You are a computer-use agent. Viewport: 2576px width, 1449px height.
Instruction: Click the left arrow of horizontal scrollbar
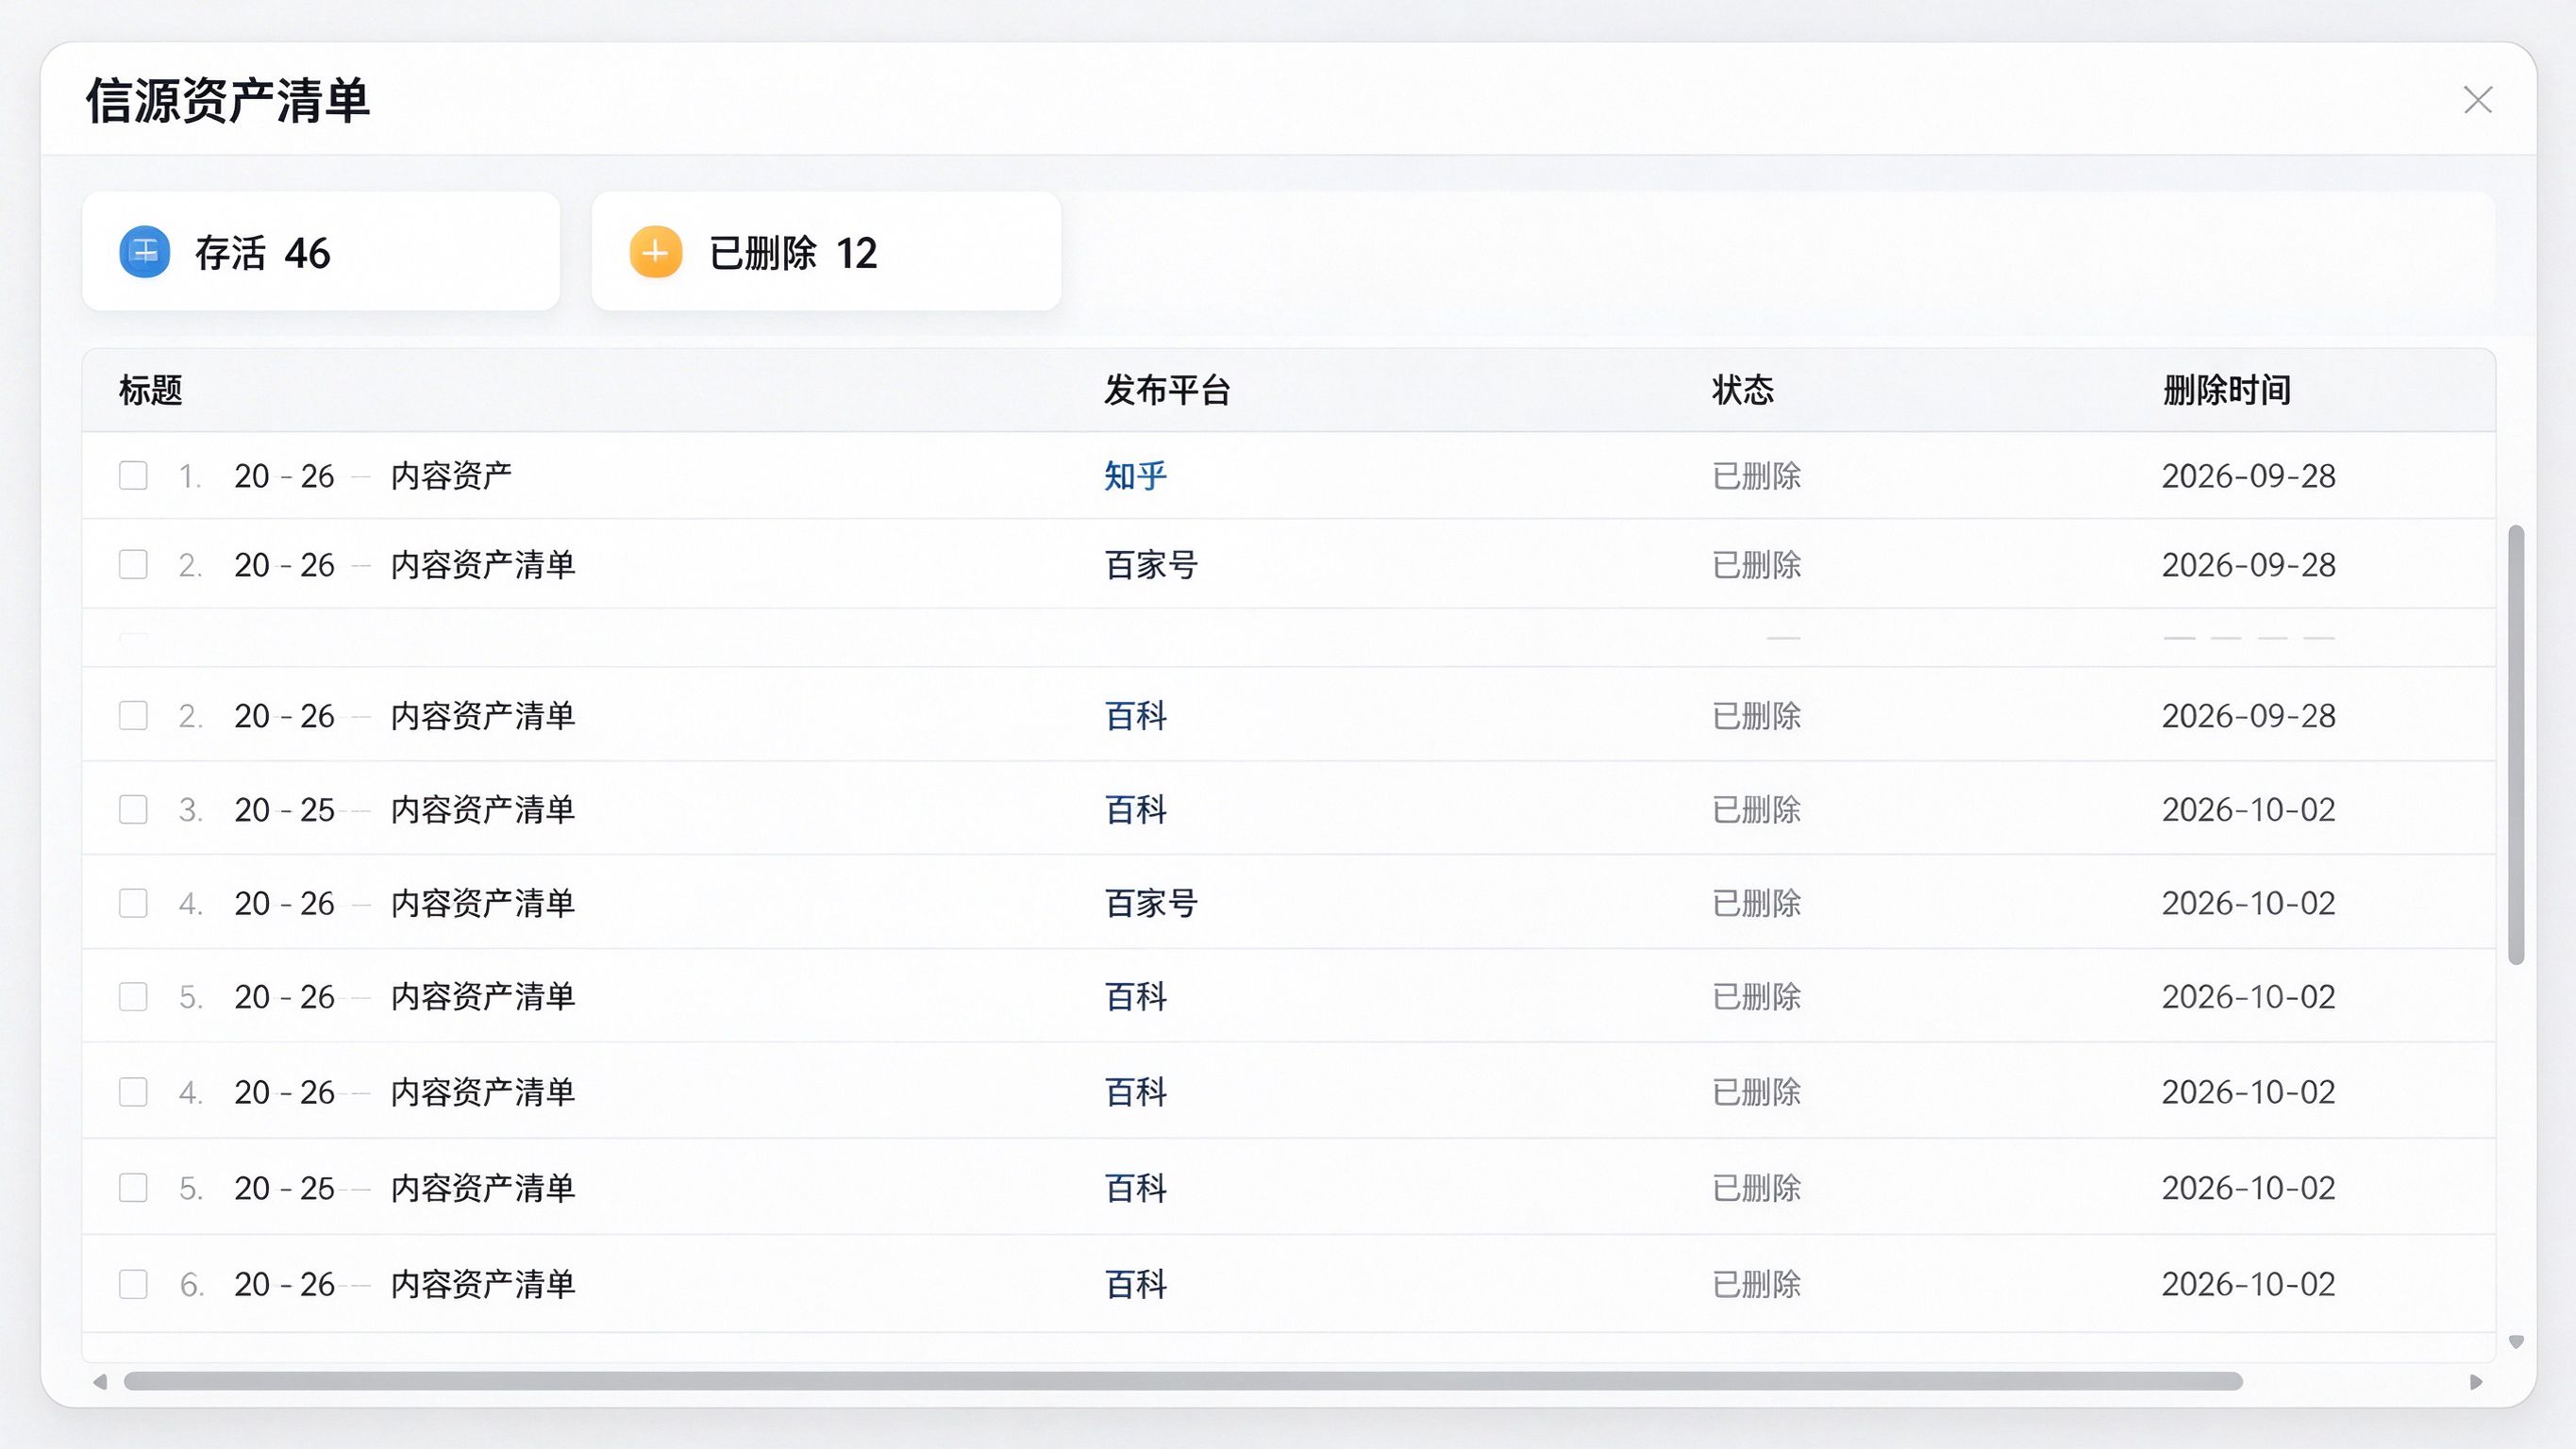100,1382
